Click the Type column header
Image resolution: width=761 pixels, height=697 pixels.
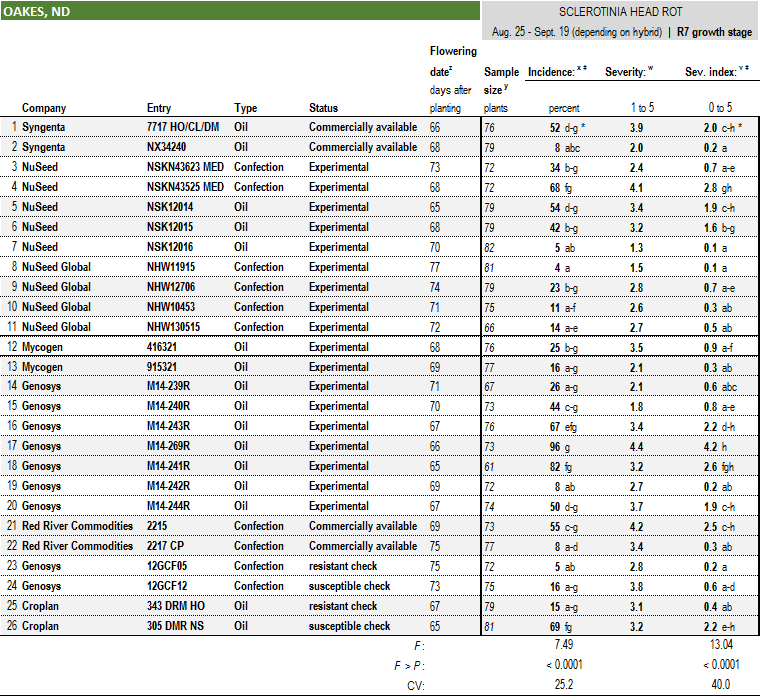[246, 108]
